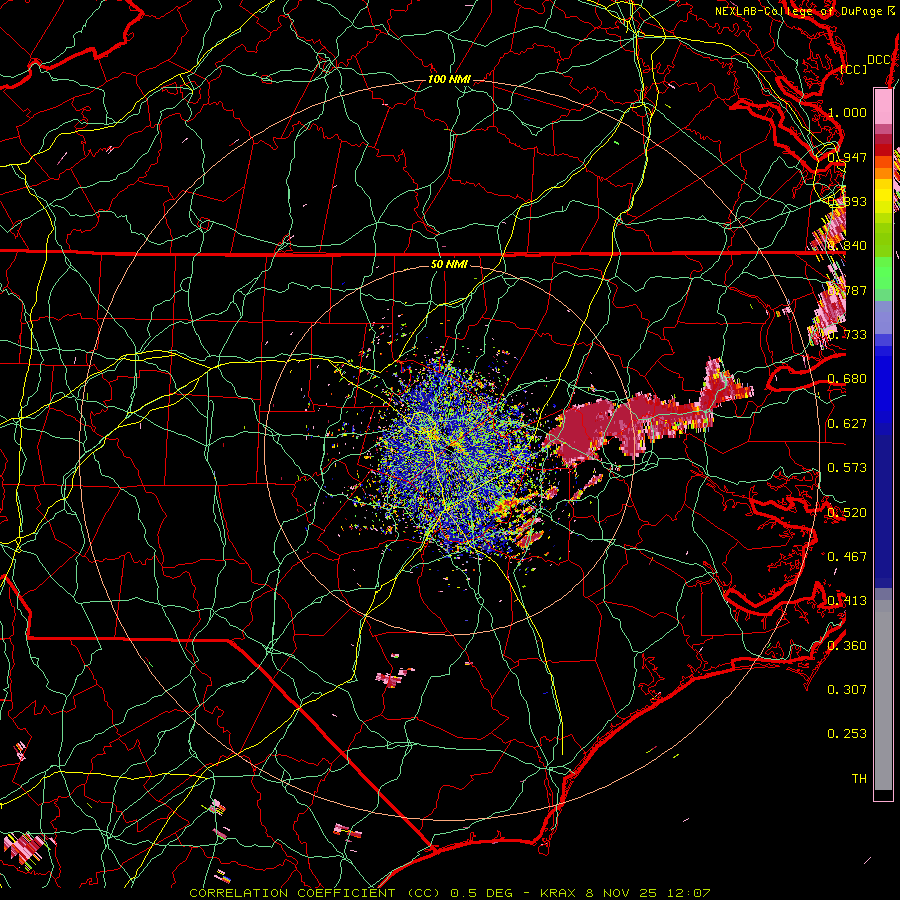
Task: Click the "100 NMI" range ring label
Action: click(449, 79)
